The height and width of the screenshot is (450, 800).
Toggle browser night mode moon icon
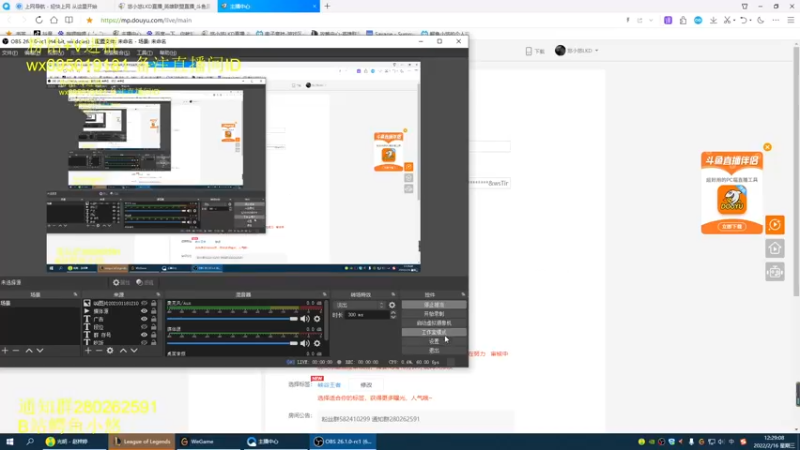pyautogui.click(x=761, y=20)
